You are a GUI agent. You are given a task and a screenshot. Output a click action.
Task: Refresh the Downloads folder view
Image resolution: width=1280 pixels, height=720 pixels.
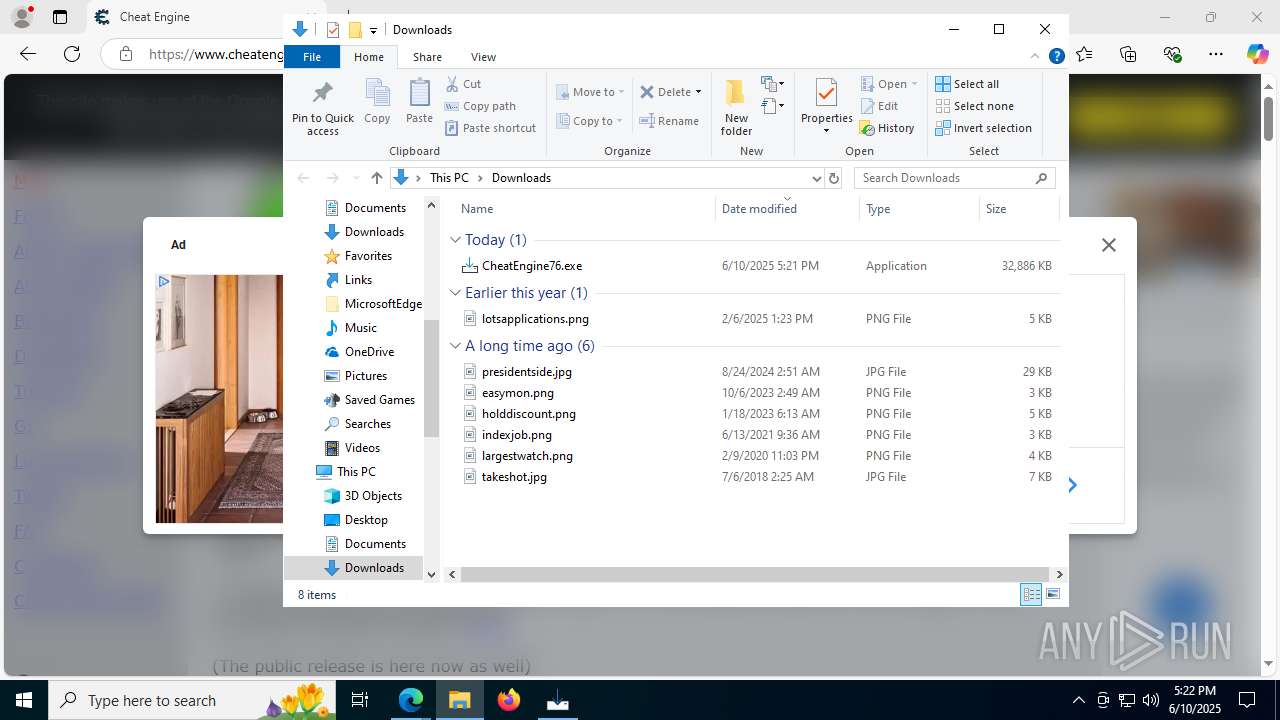click(x=834, y=178)
